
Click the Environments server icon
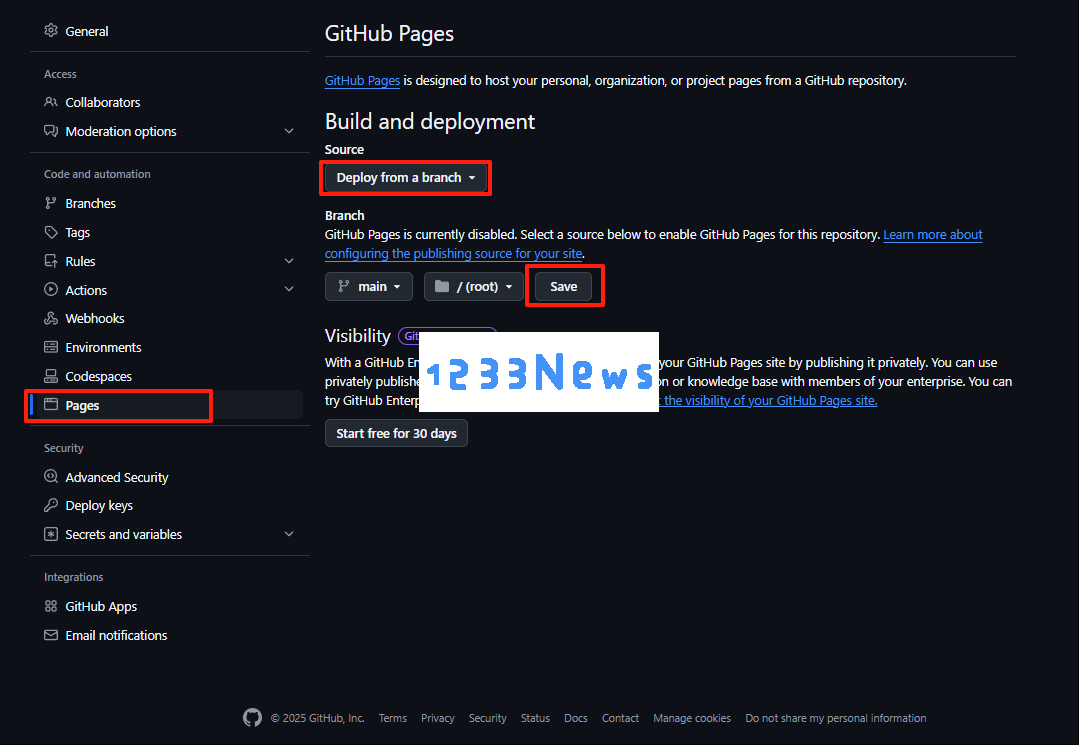click(51, 347)
